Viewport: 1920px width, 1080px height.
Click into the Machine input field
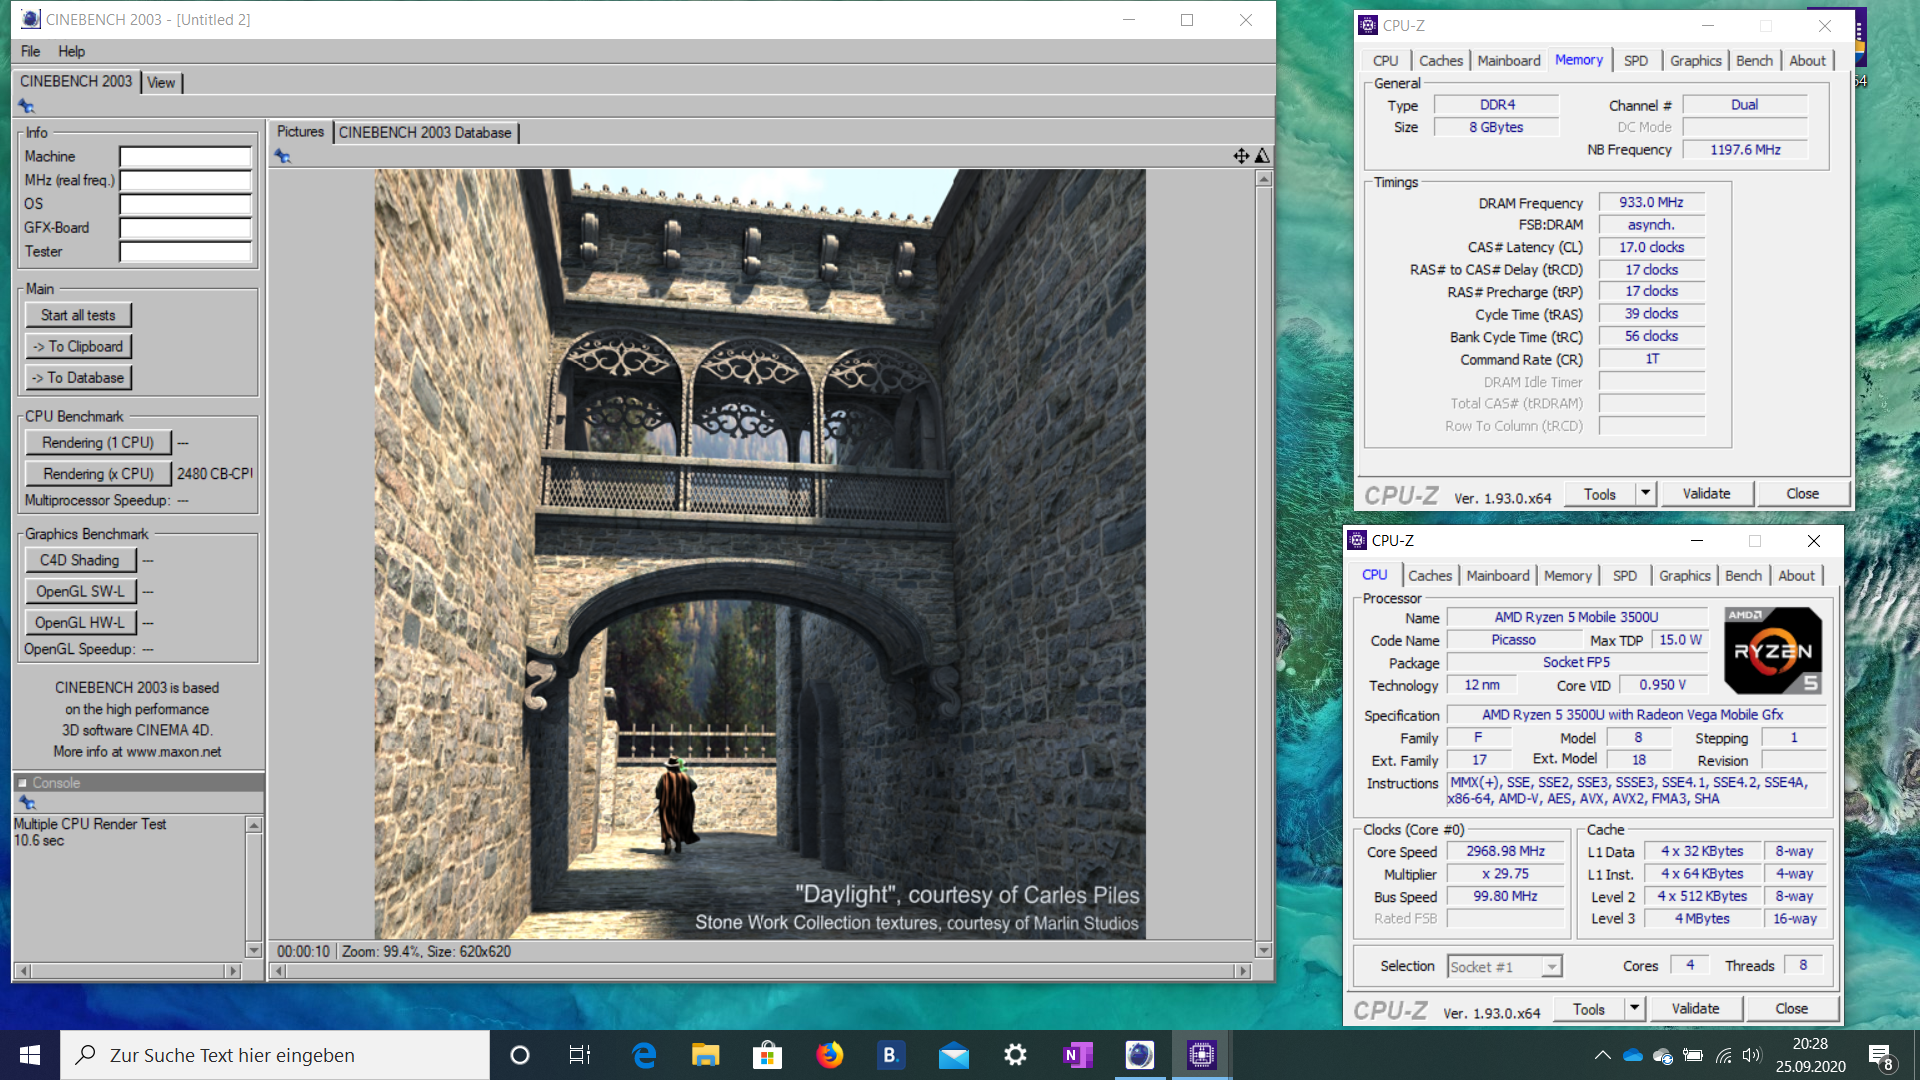click(185, 157)
